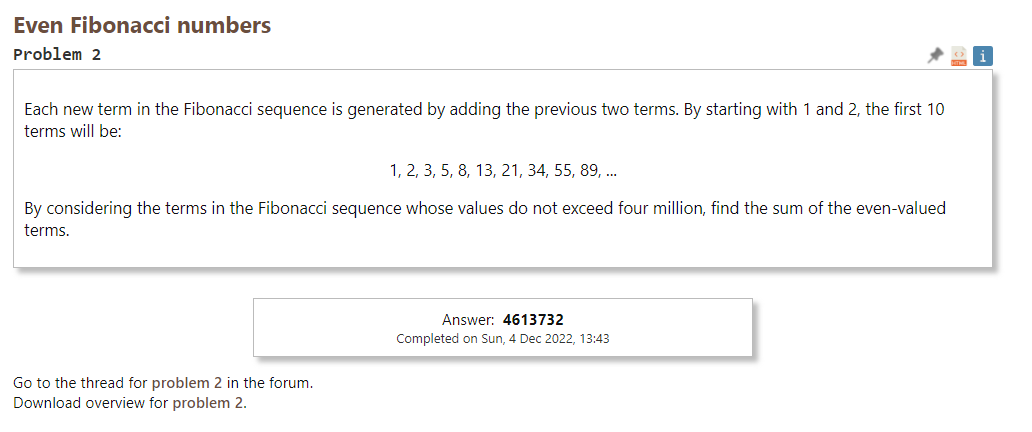This screenshot has height=432, width=1032.
Task: Select the Problem 2 label under title
Action: pyautogui.click(x=57, y=55)
